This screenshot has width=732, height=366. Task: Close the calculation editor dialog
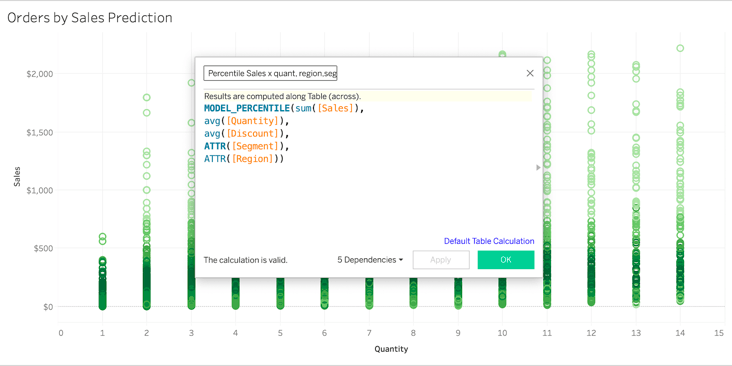click(530, 73)
